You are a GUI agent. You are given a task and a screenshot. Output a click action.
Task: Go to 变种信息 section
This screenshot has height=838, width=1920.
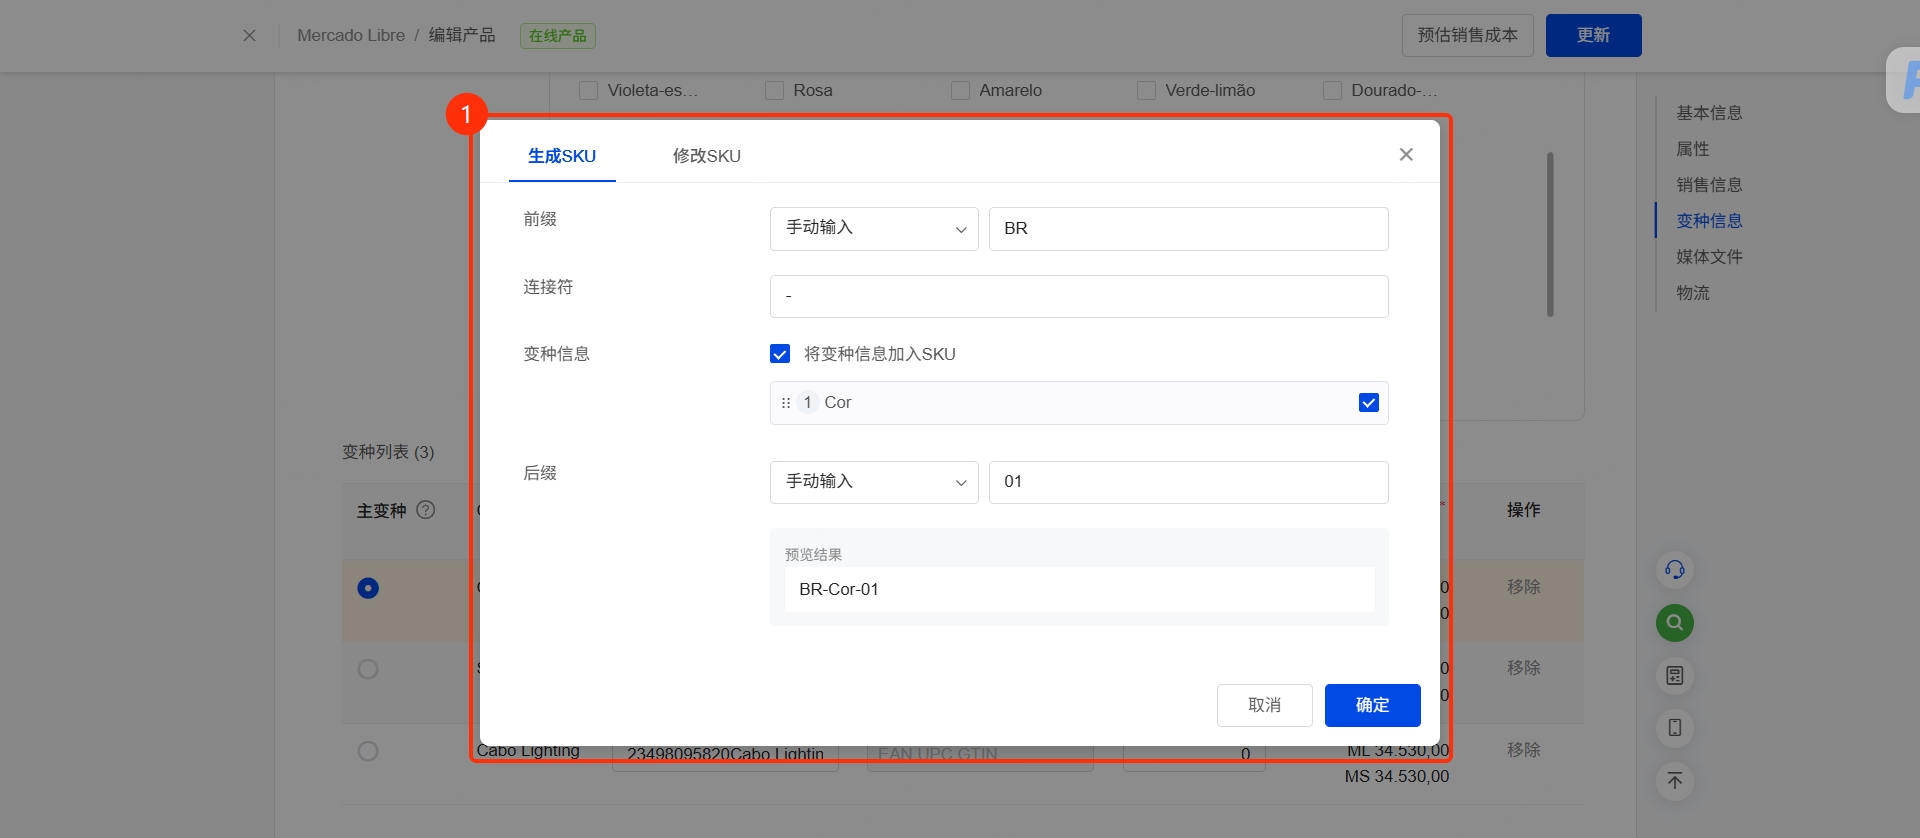[1709, 221]
